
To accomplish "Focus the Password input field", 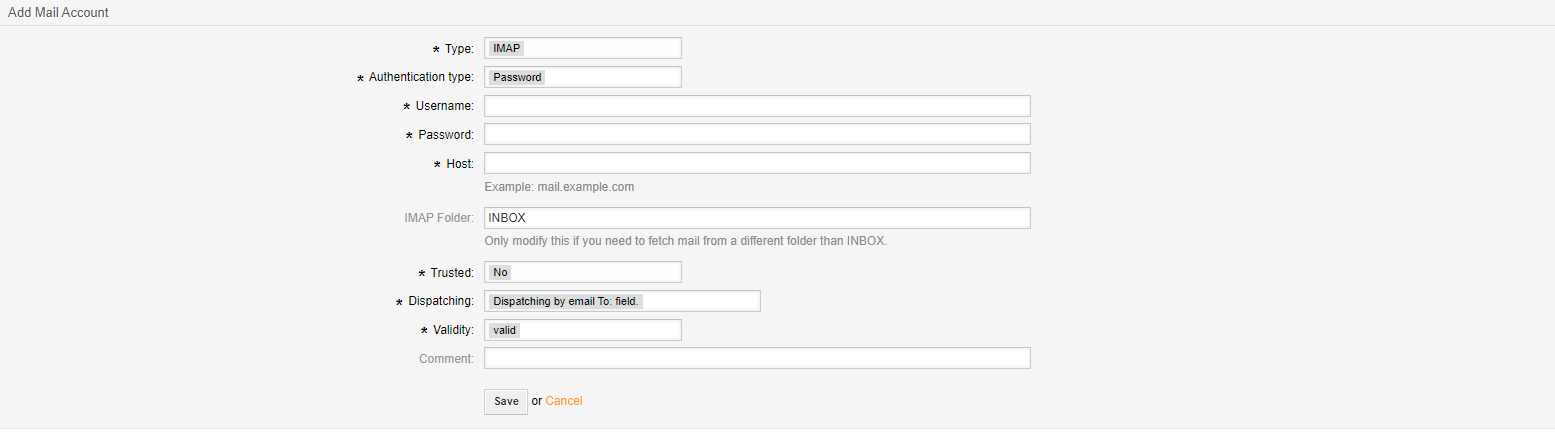I will [757, 134].
